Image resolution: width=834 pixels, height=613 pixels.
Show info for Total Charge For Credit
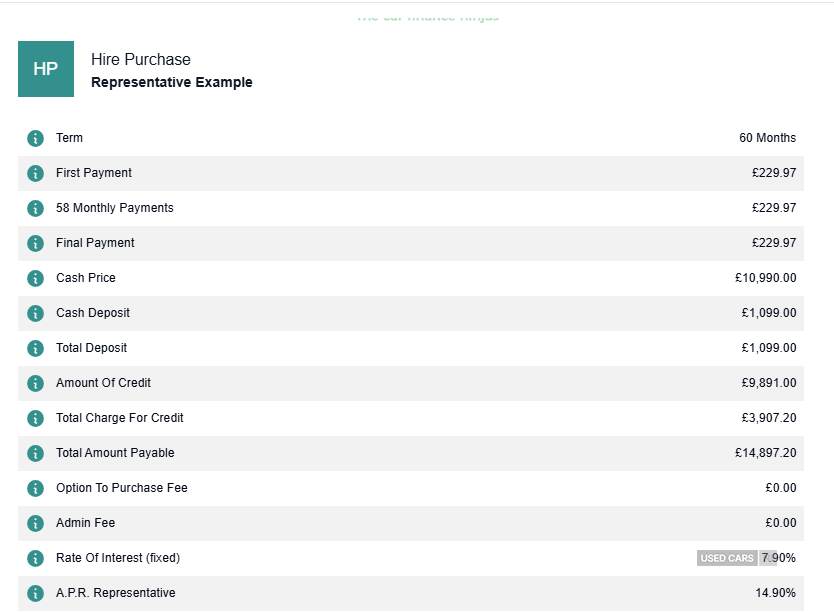(35, 418)
